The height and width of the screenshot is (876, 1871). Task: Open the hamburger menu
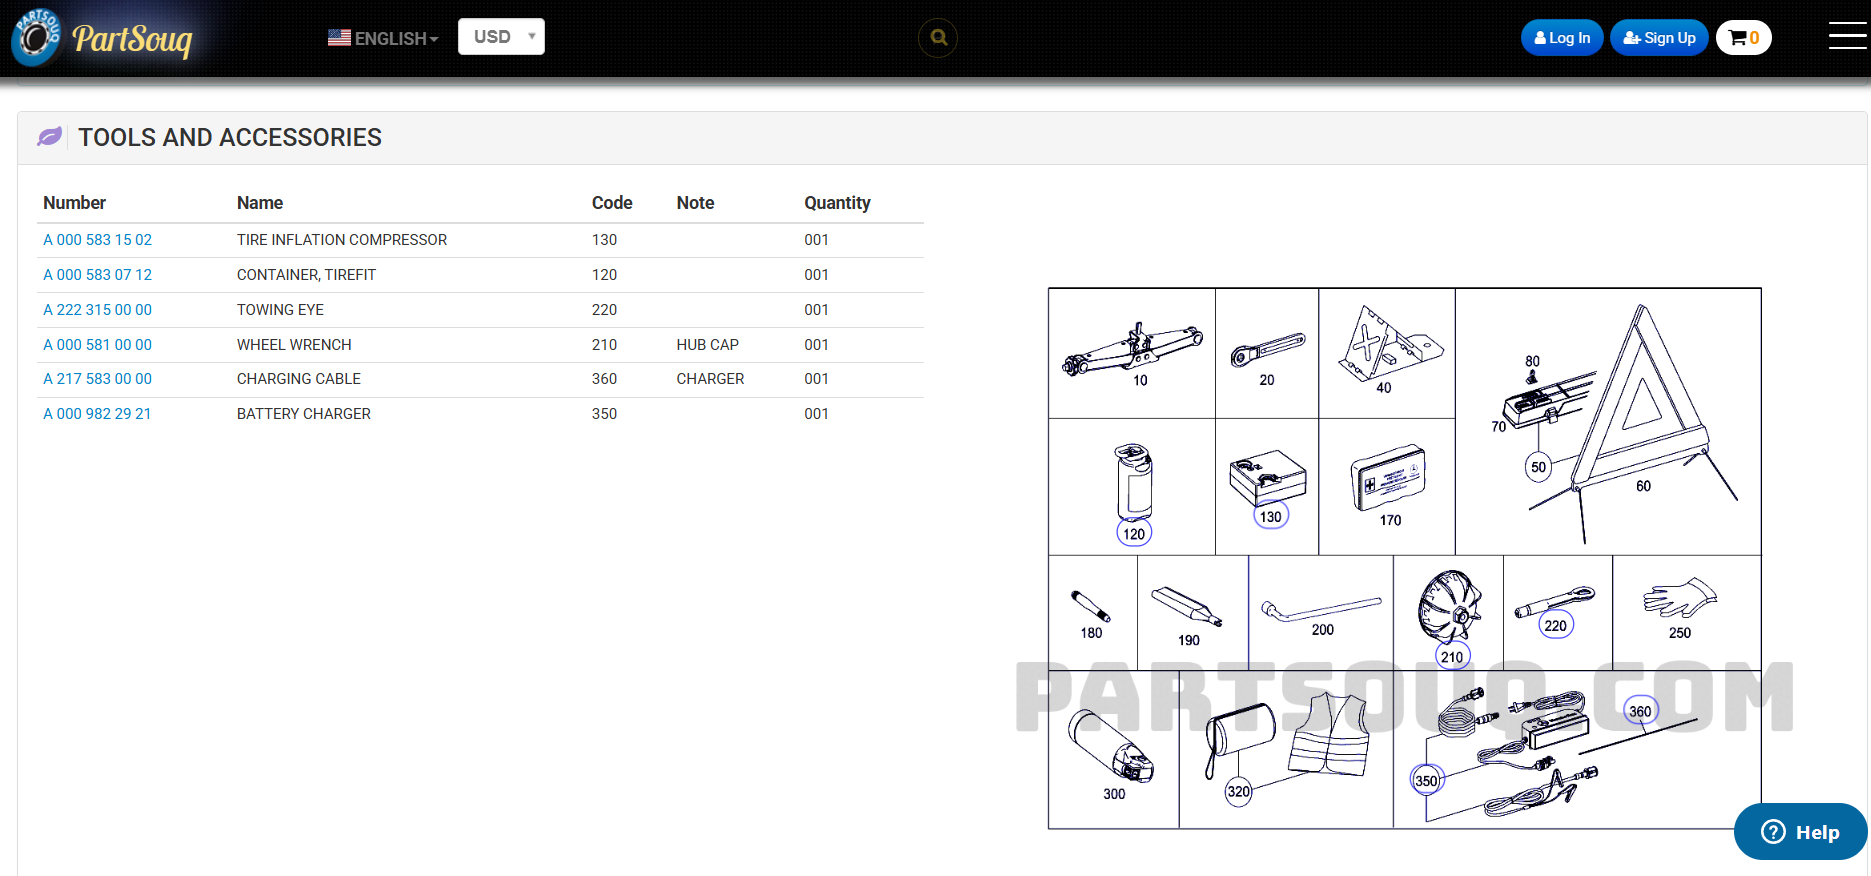[1847, 36]
